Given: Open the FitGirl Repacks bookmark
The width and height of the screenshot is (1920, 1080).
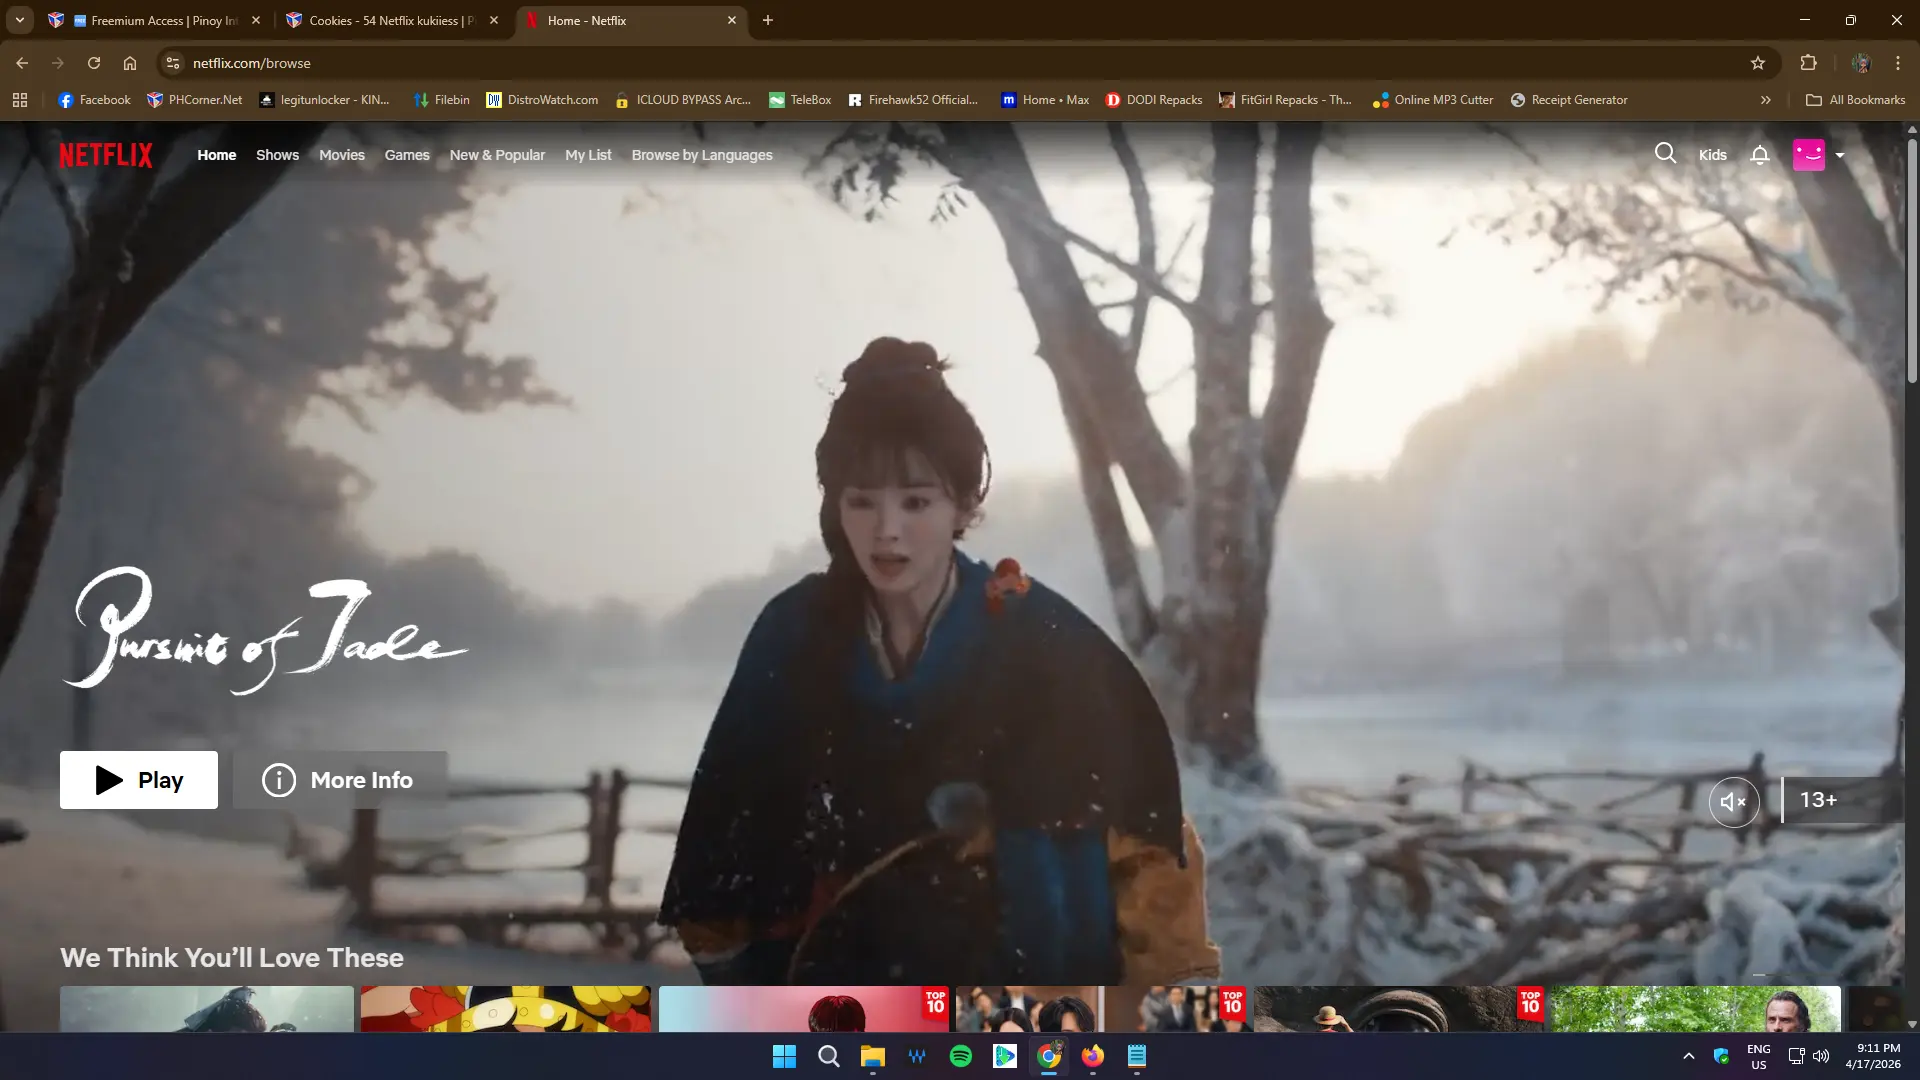Looking at the screenshot, I should [x=1286, y=100].
